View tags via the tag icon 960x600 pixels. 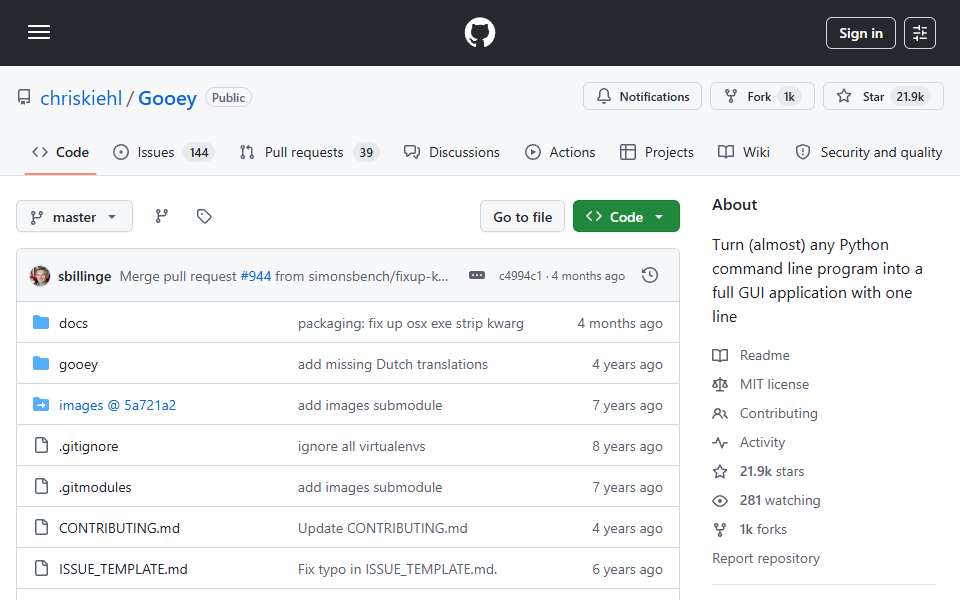click(x=204, y=216)
